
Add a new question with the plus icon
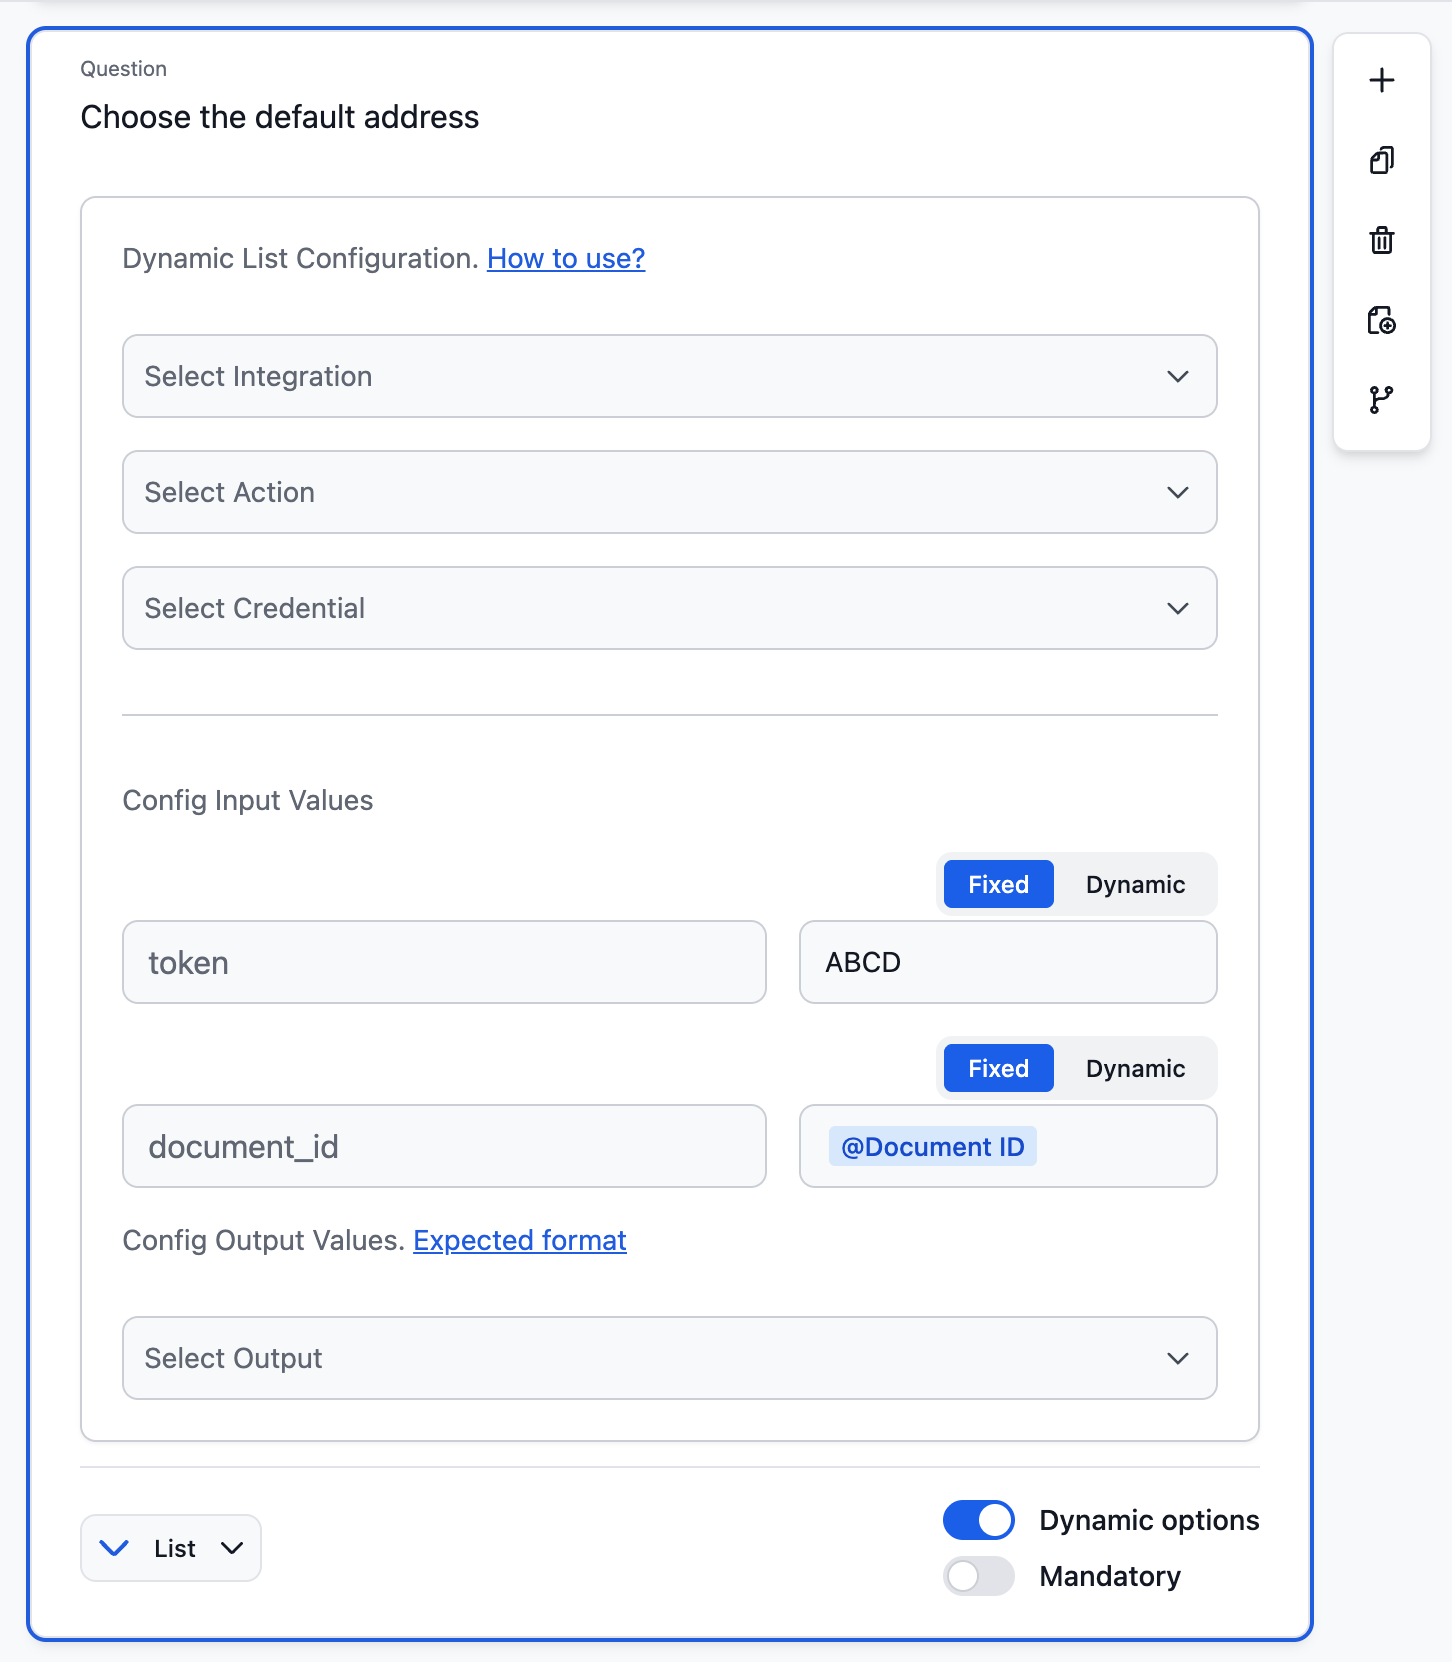click(1382, 80)
